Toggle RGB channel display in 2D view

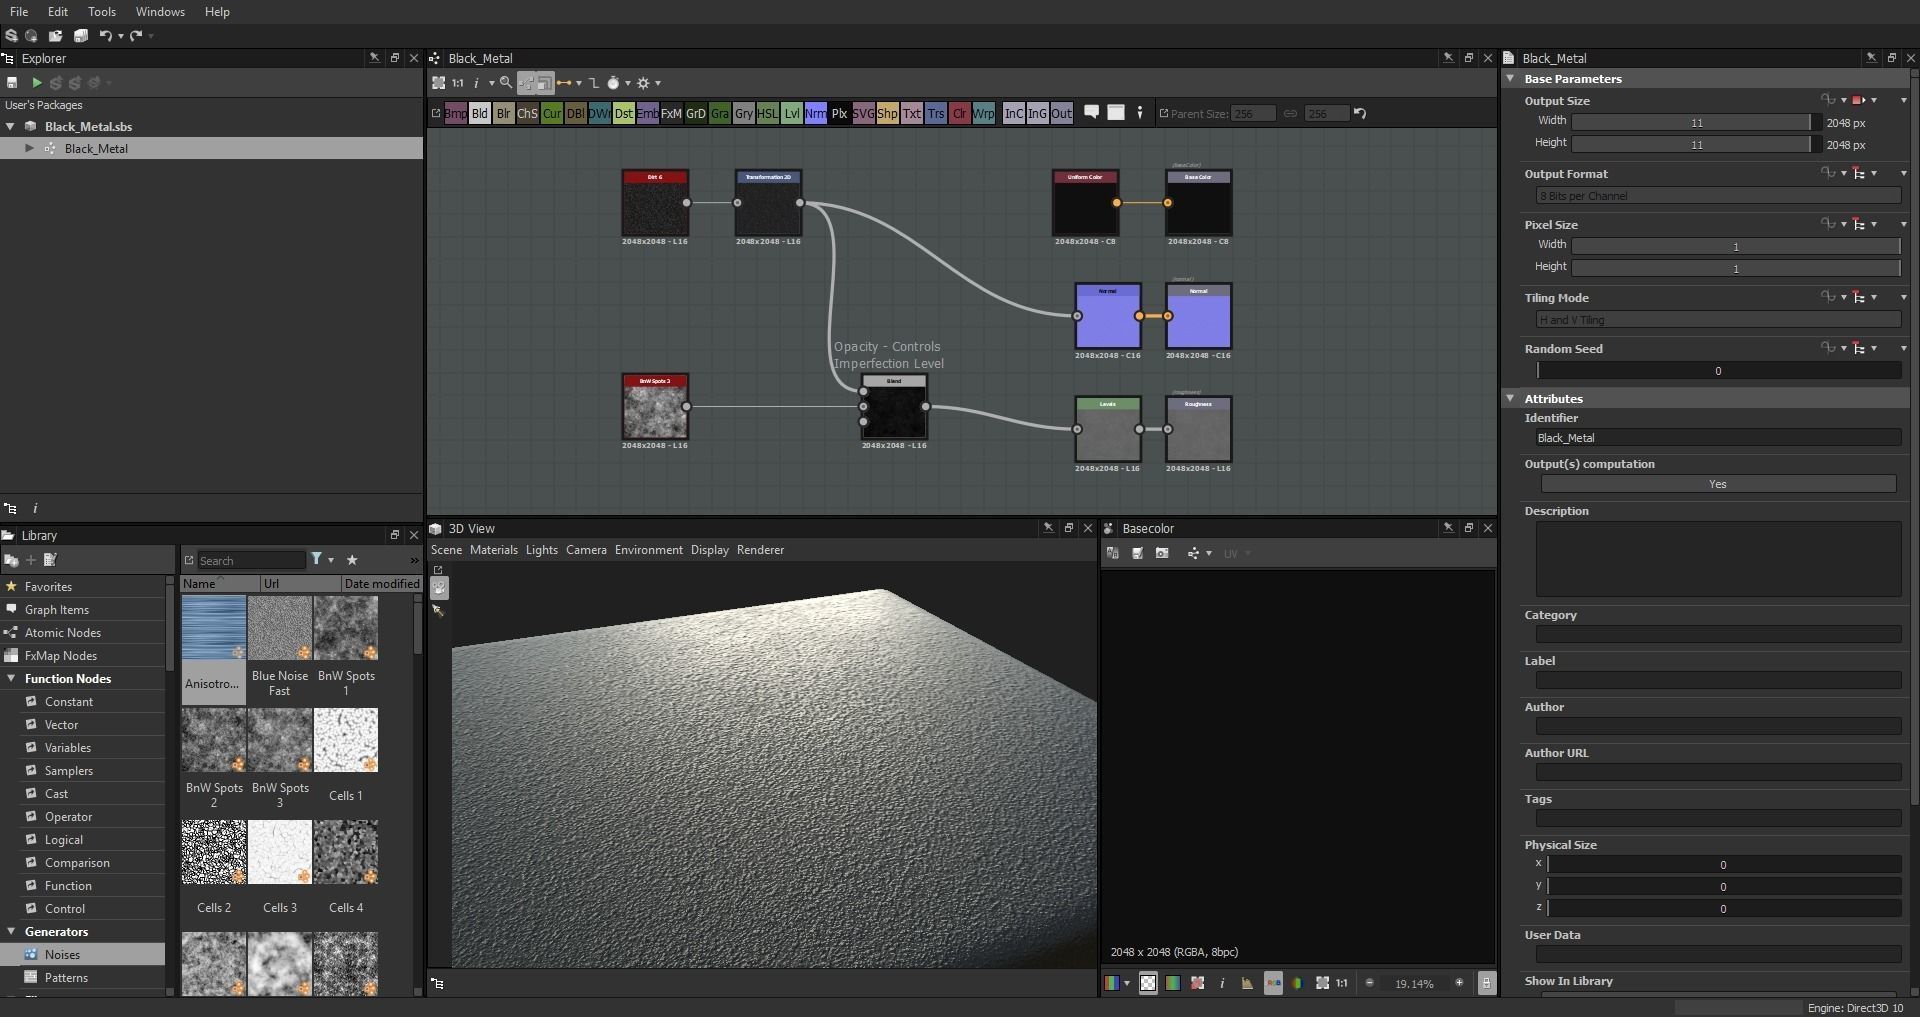pyautogui.click(x=1273, y=984)
